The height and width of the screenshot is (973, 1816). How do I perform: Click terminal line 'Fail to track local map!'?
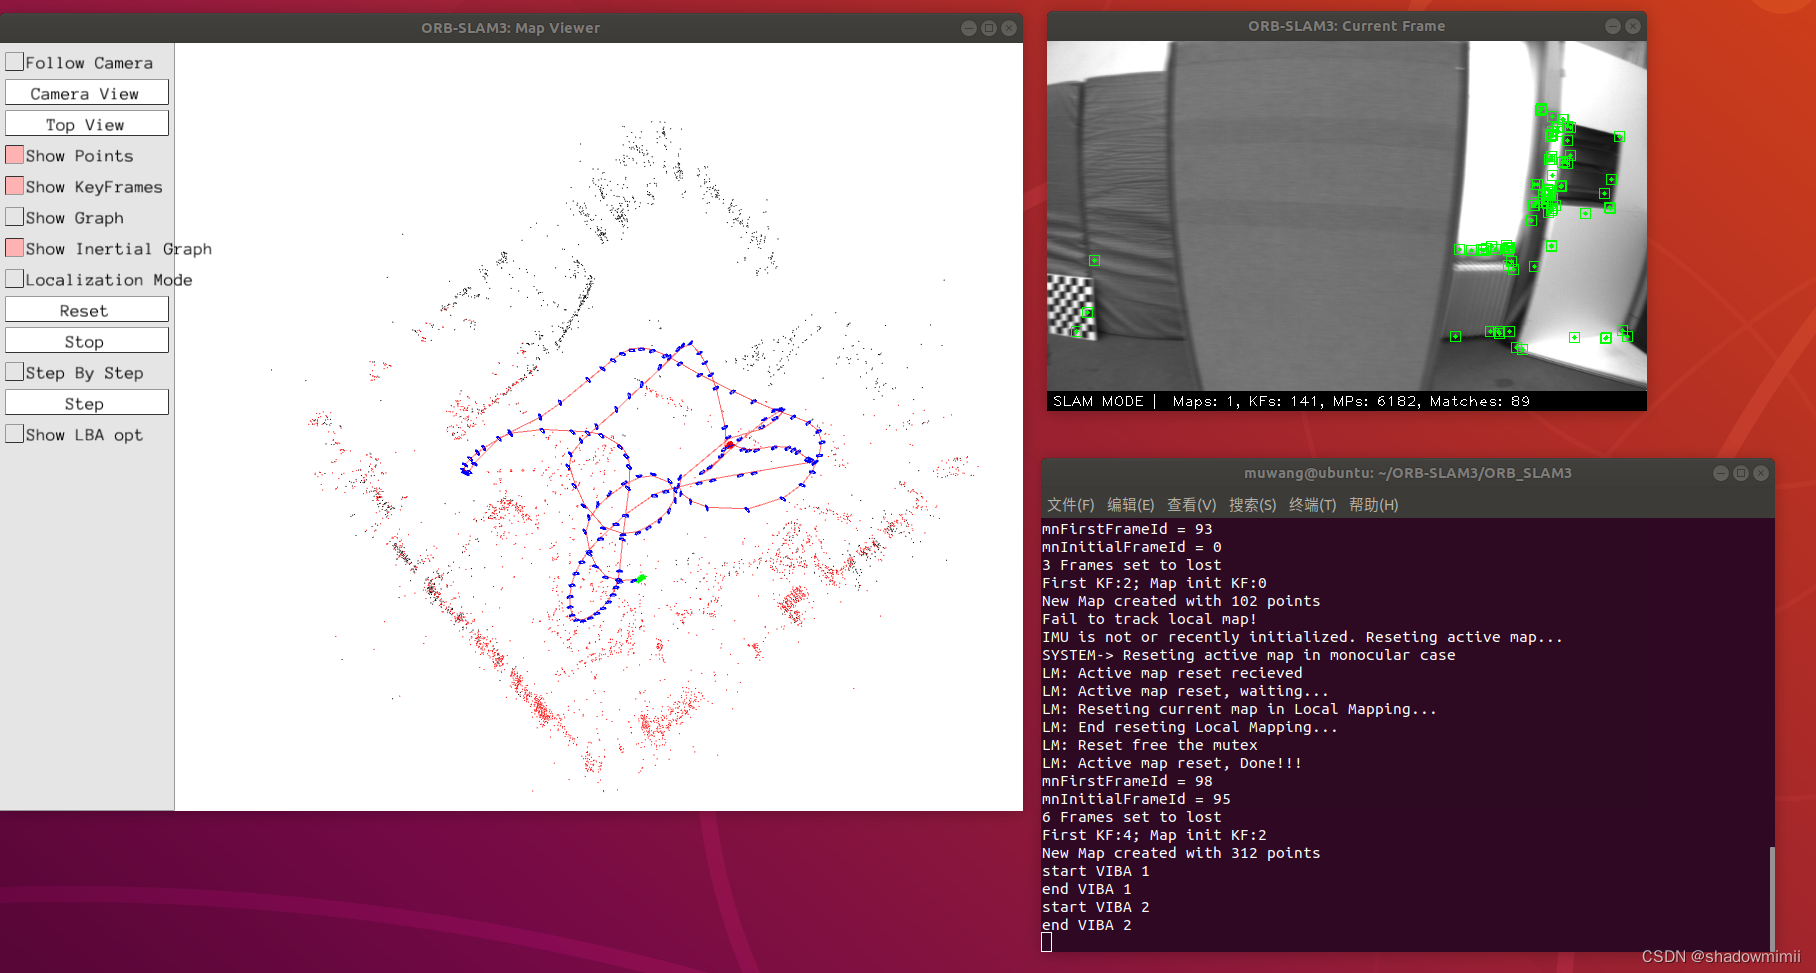coord(1149,619)
